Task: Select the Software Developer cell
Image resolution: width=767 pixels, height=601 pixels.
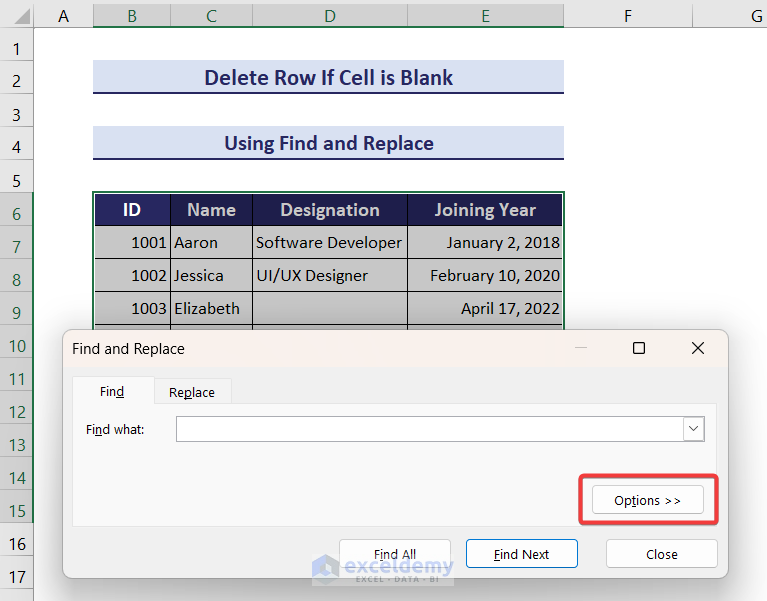Action: click(330, 242)
